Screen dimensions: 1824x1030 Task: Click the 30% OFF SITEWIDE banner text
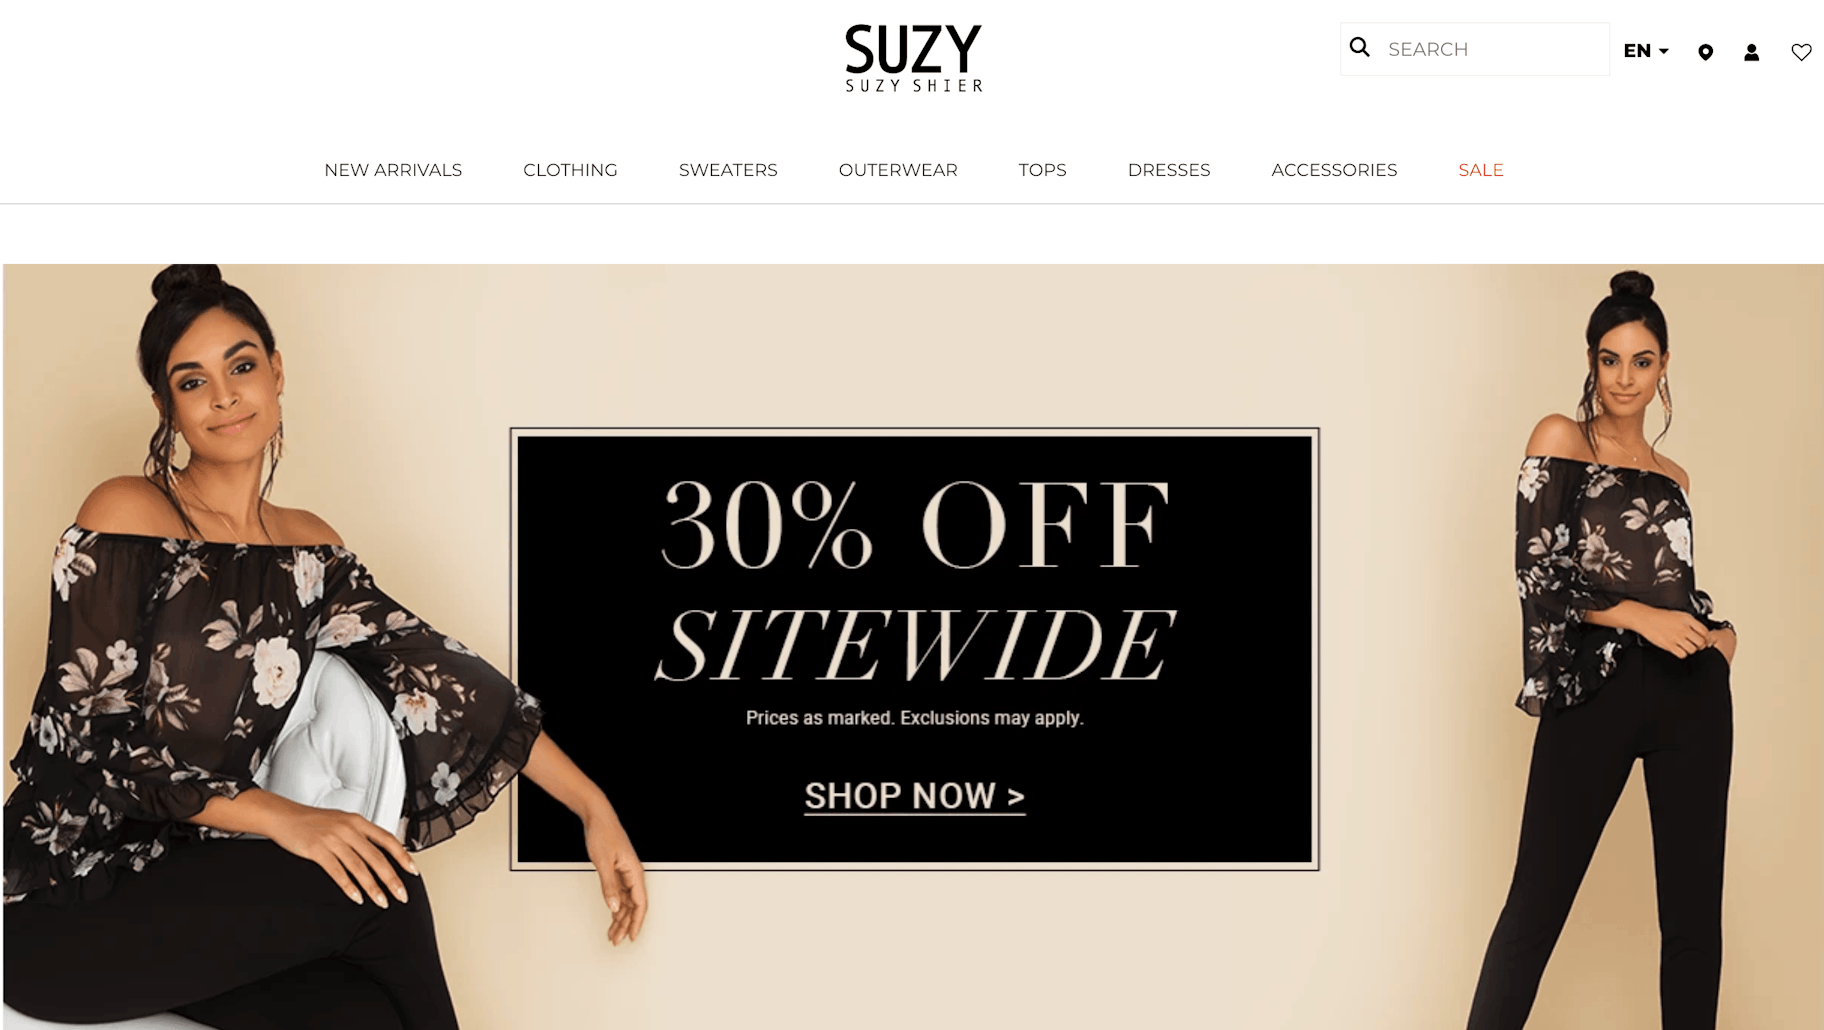pos(914,580)
